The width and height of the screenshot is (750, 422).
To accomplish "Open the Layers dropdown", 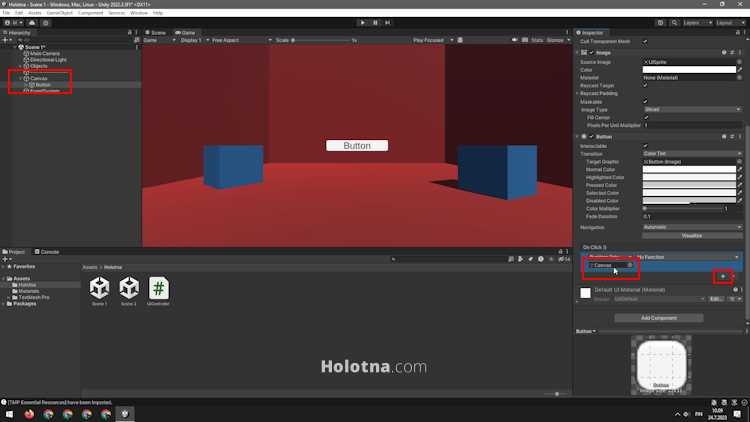I will pos(696,22).
